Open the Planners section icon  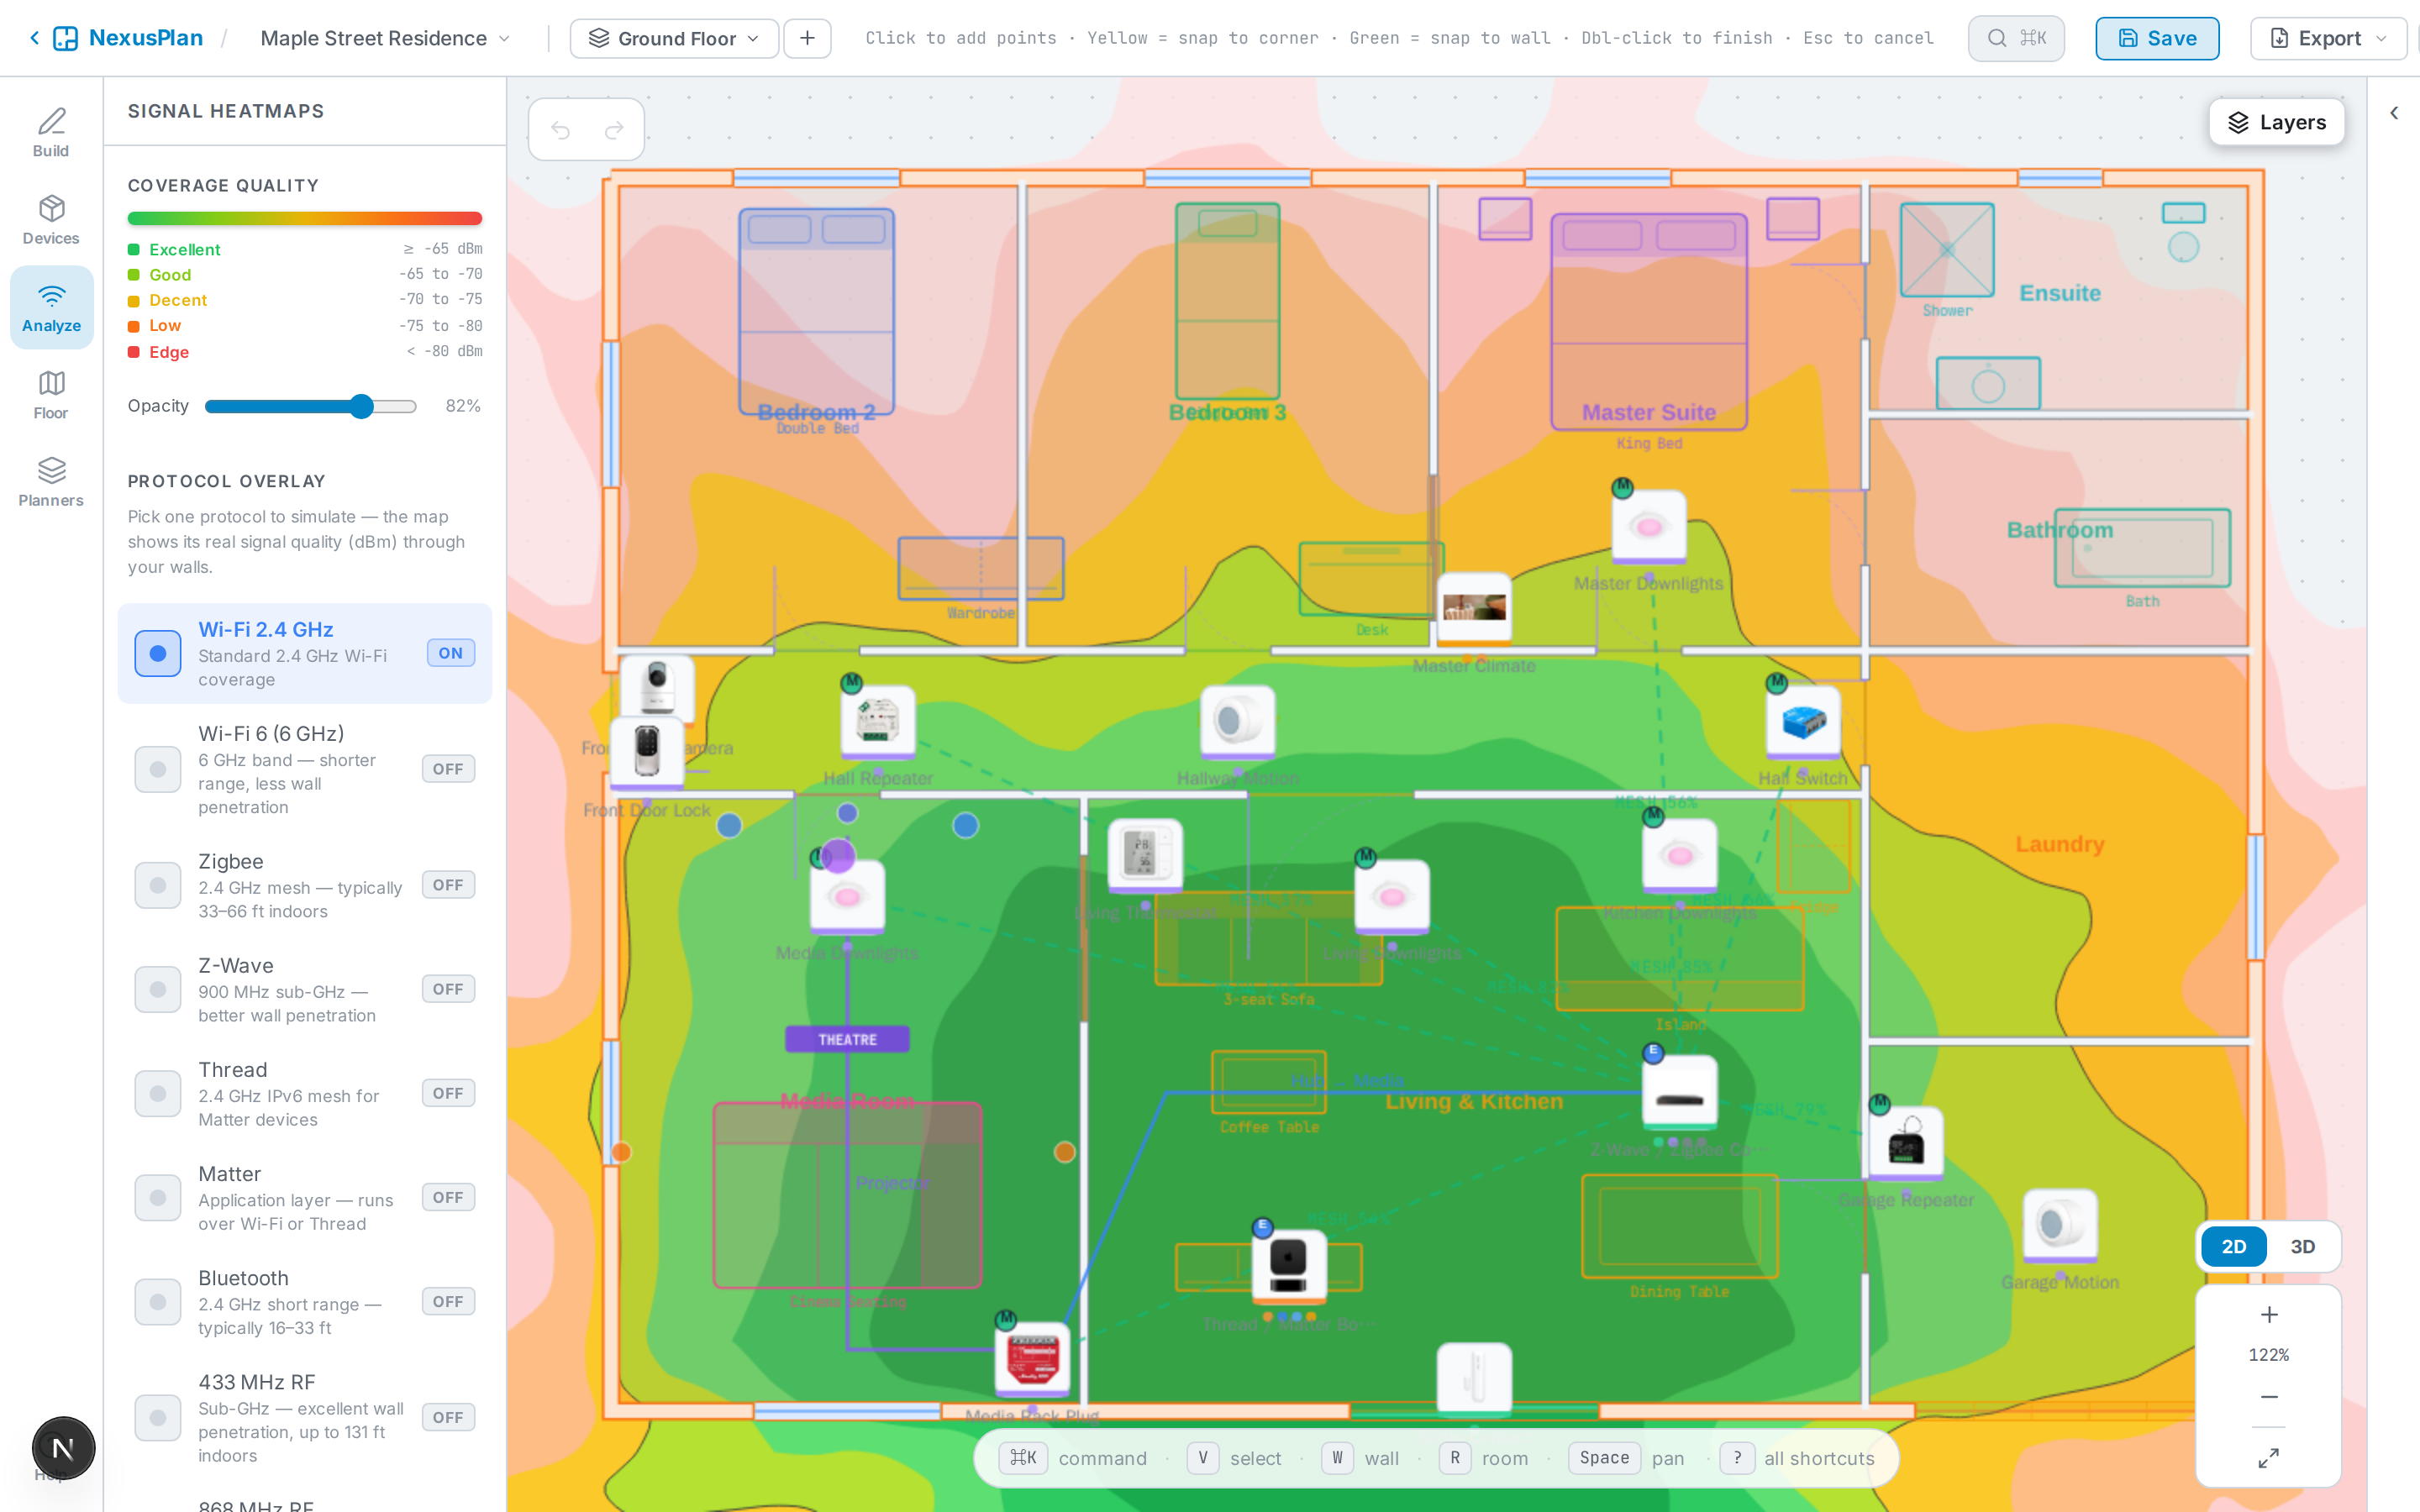[51, 482]
